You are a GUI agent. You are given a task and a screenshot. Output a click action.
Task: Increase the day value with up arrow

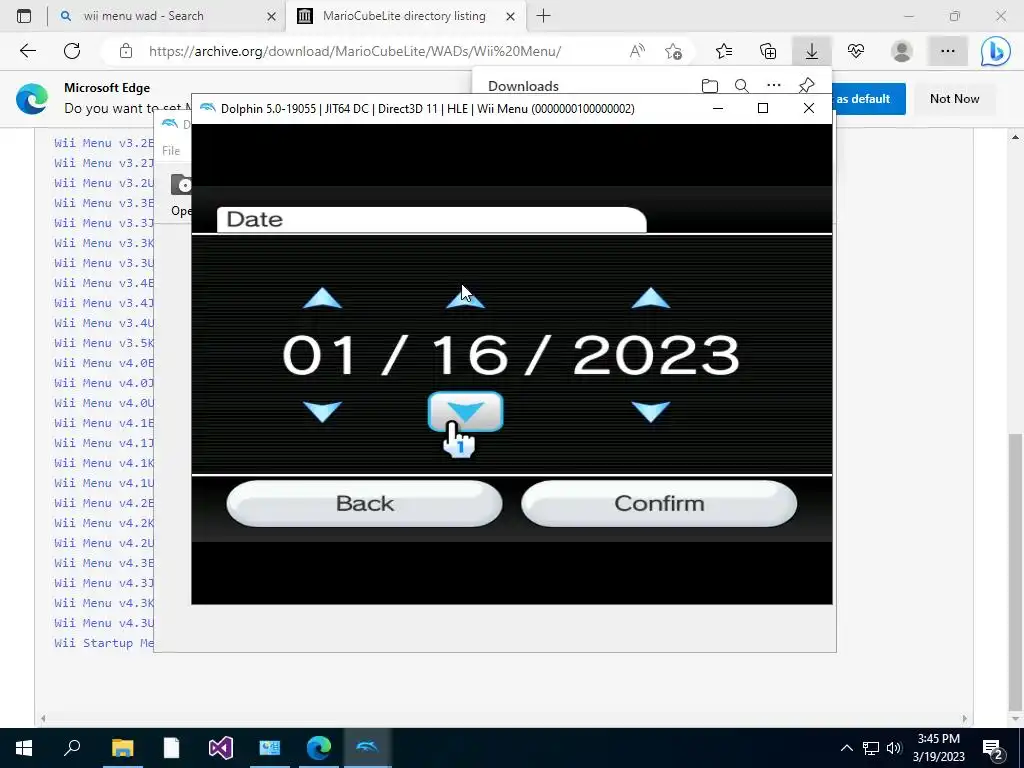[x=466, y=298]
